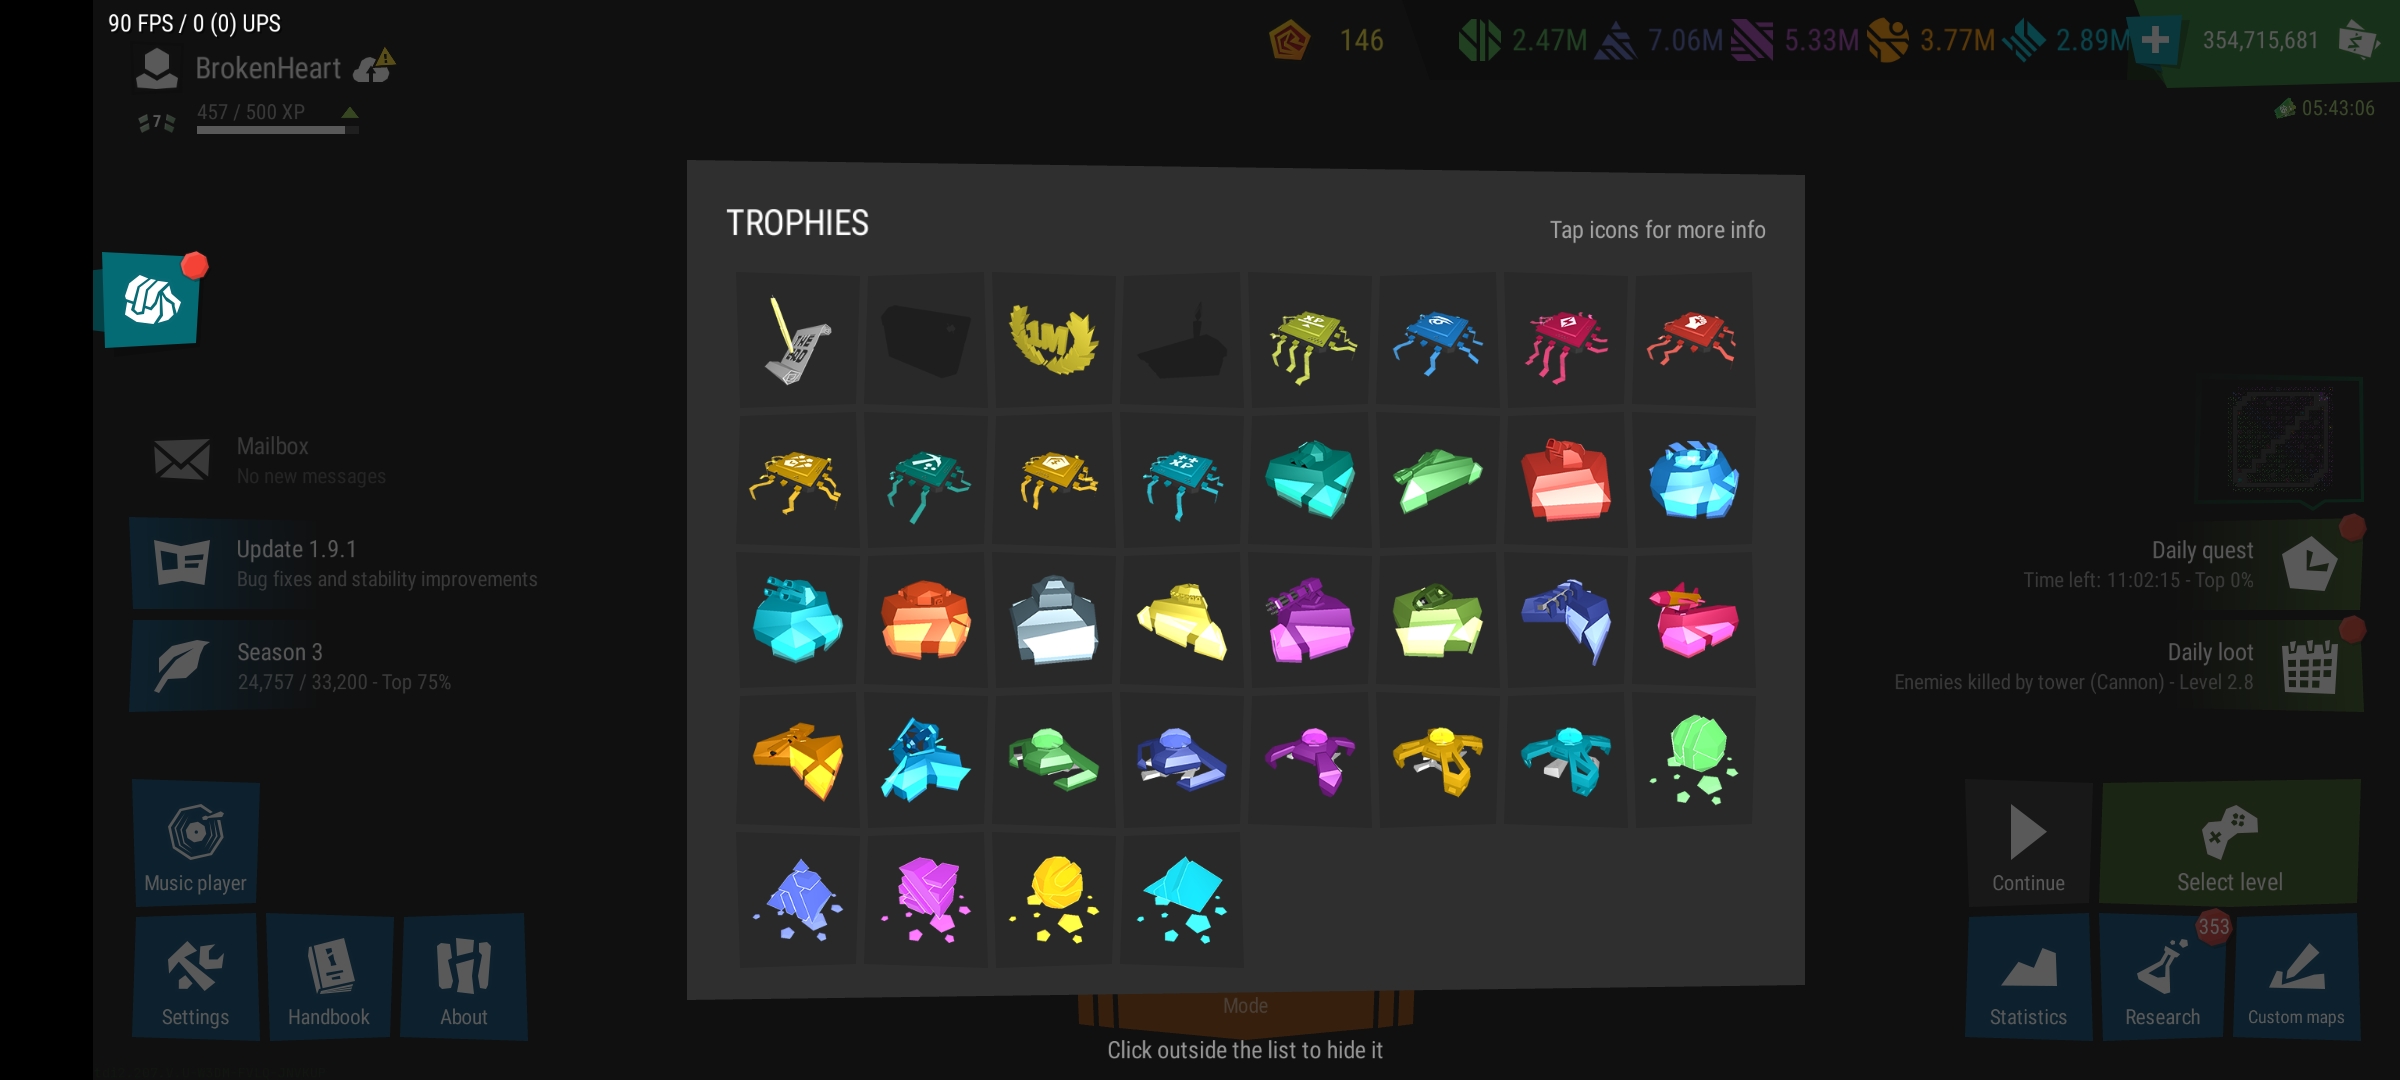Click Select level button
Image resolution: width=2400 pixels, height=1080 pixels.
2230,842
